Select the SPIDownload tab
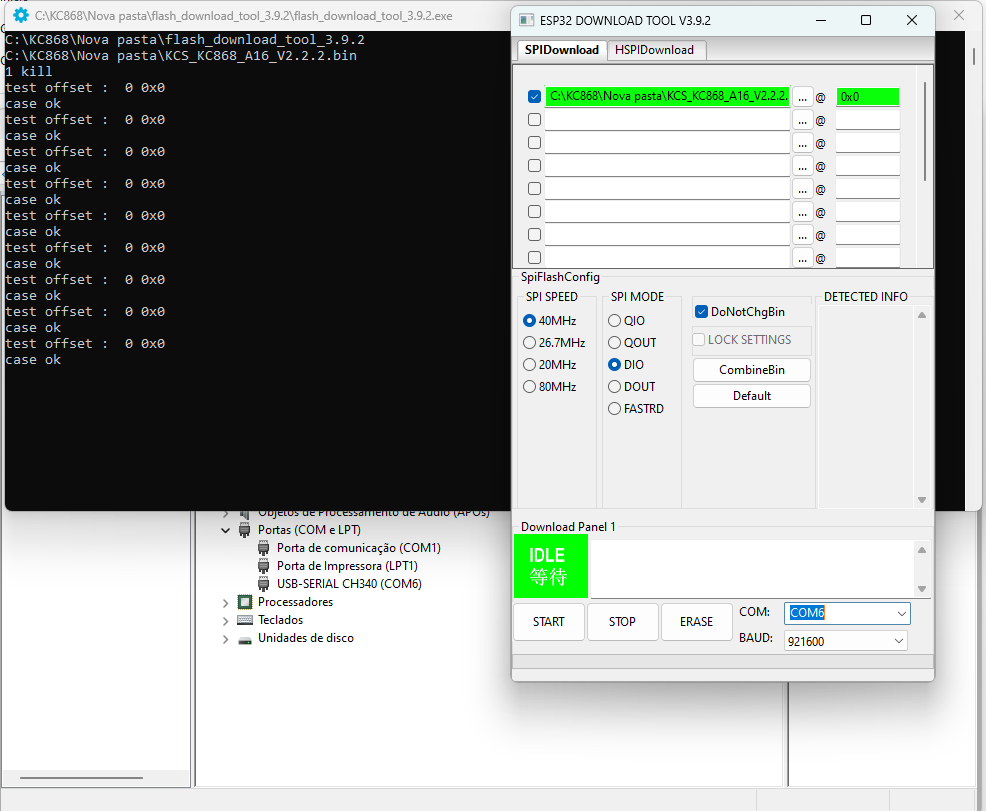This screenshot has width=986, height=811. pyautogui.click(x=562, y=50)
